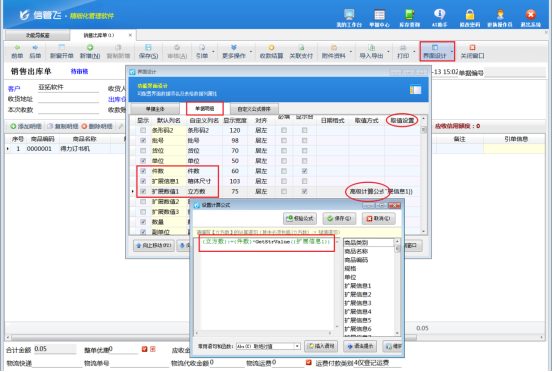Click the 更换操作员 user icon
The image size is (553, 372).
pyautogui.click(x=500, y=18)
